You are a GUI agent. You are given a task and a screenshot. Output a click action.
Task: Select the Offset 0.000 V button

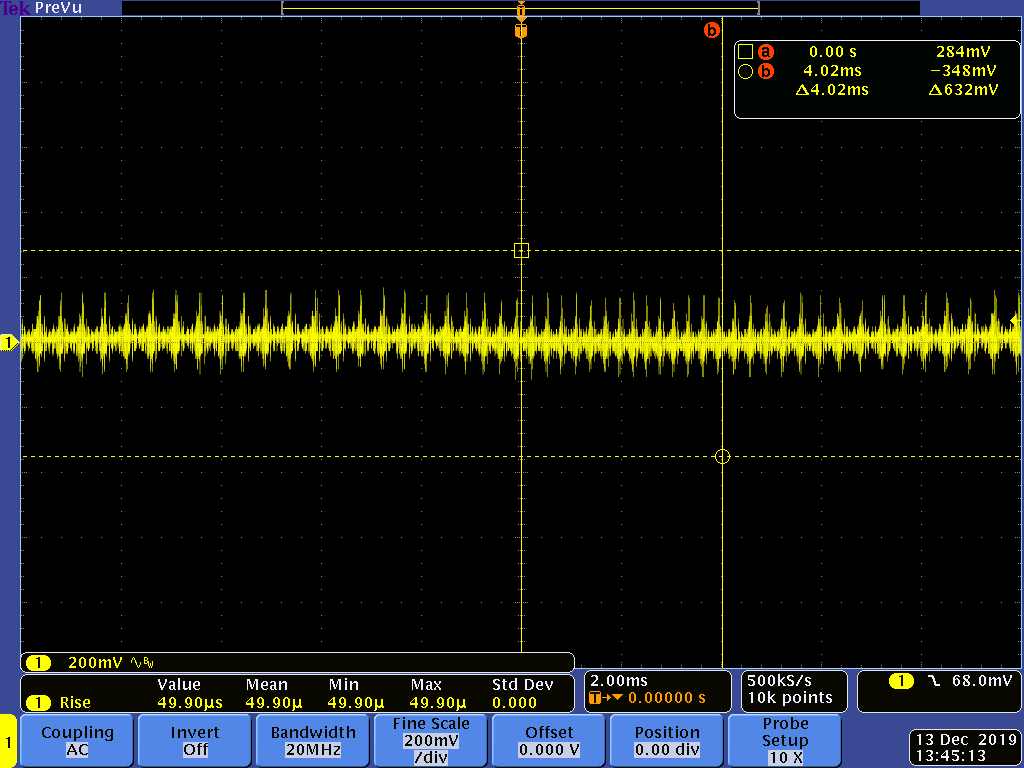[x=549, y=741]
